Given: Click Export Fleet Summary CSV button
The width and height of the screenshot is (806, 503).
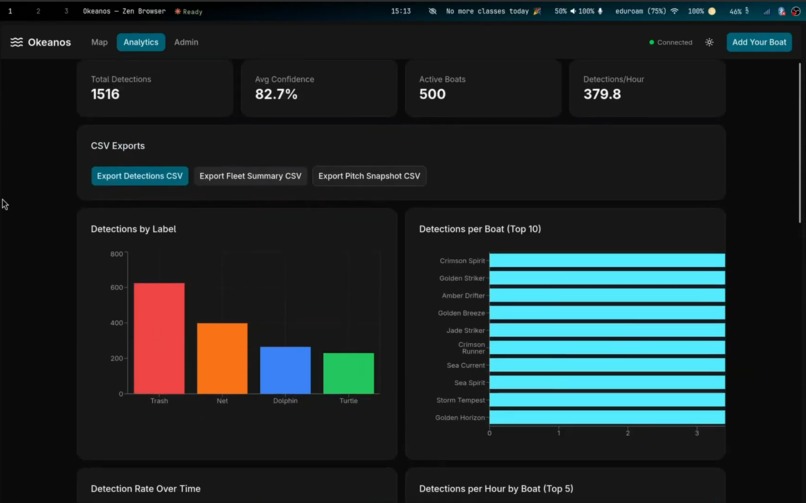Looking at the screenshot, I should pos(250,176).
